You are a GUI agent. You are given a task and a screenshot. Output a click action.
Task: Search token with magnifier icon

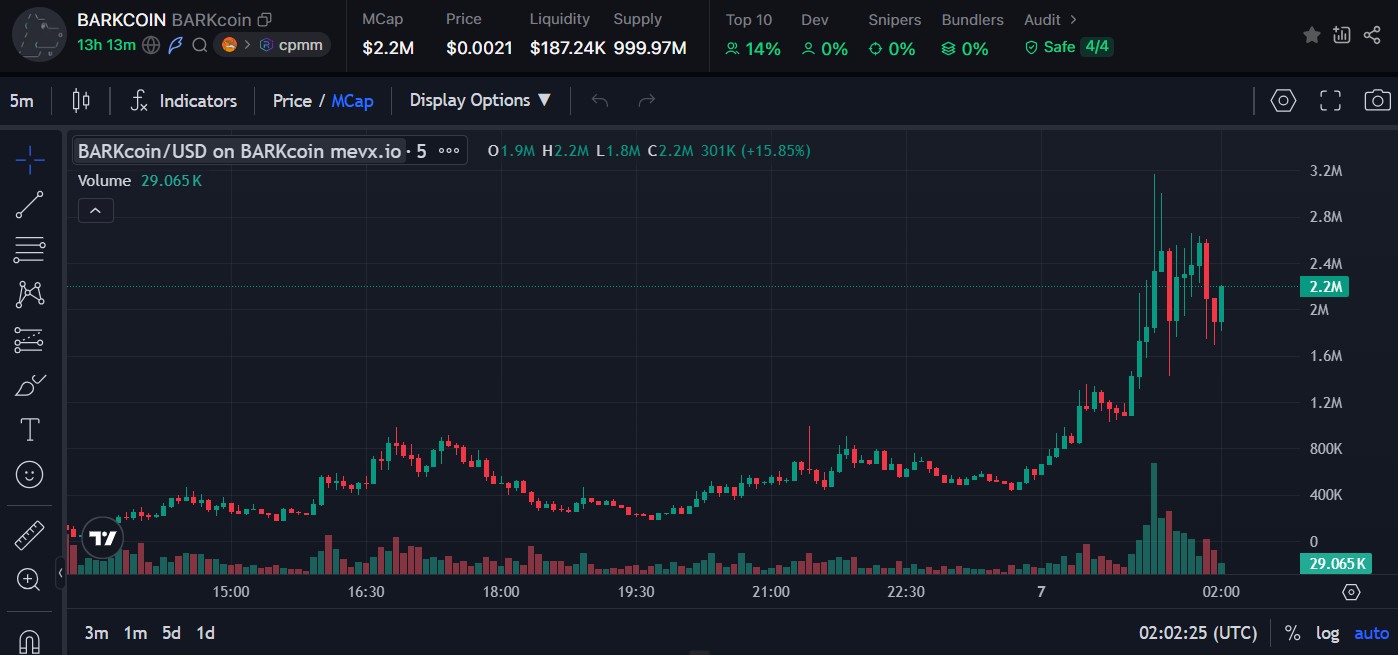pyautogui.click(x=199, y=45)
